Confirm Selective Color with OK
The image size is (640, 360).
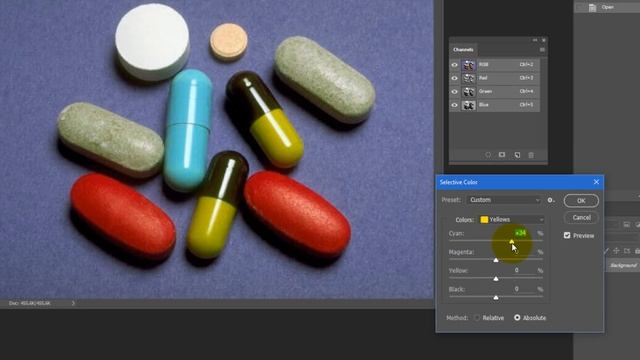tap(581, 201)
